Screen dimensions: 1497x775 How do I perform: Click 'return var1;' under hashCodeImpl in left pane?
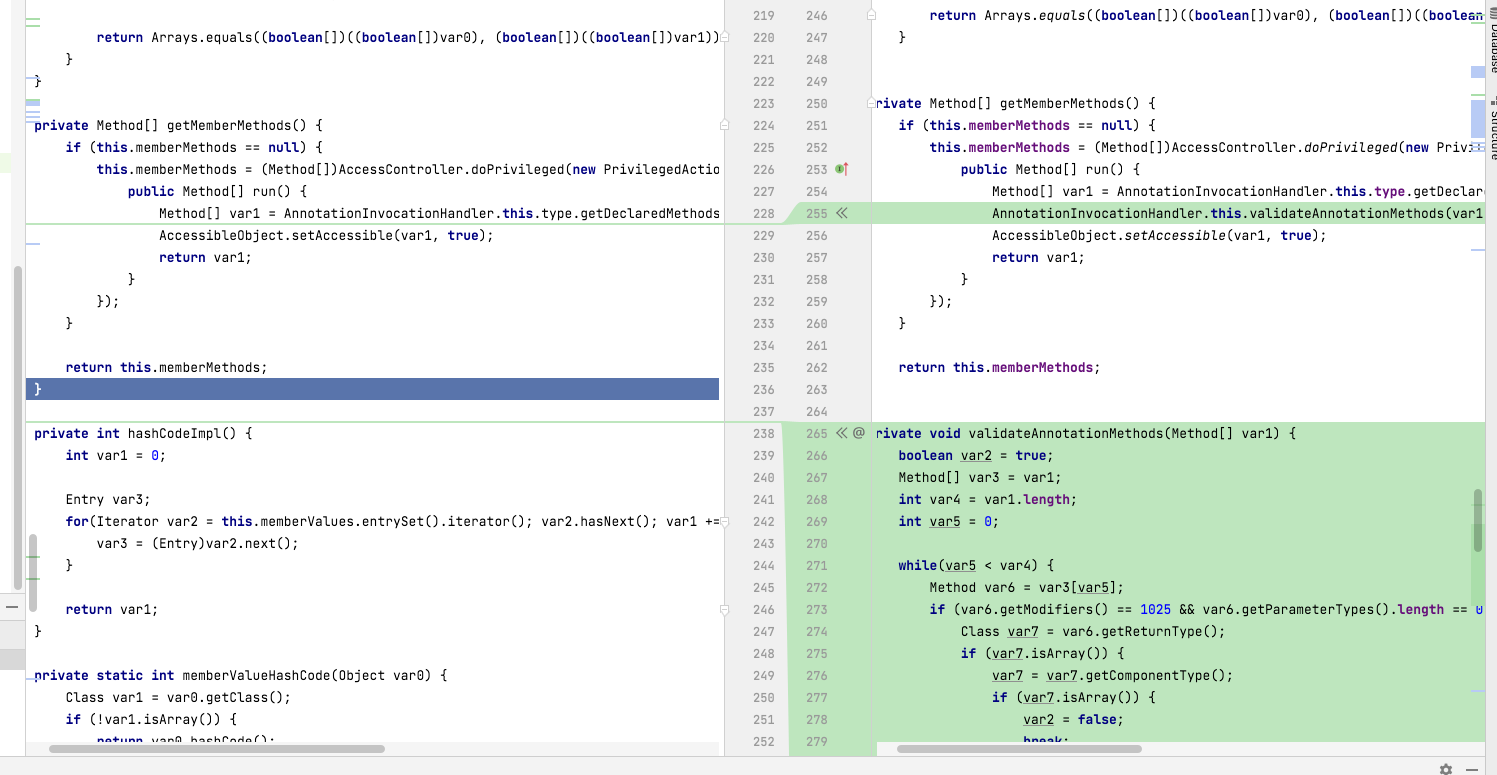tap(112, 609)
